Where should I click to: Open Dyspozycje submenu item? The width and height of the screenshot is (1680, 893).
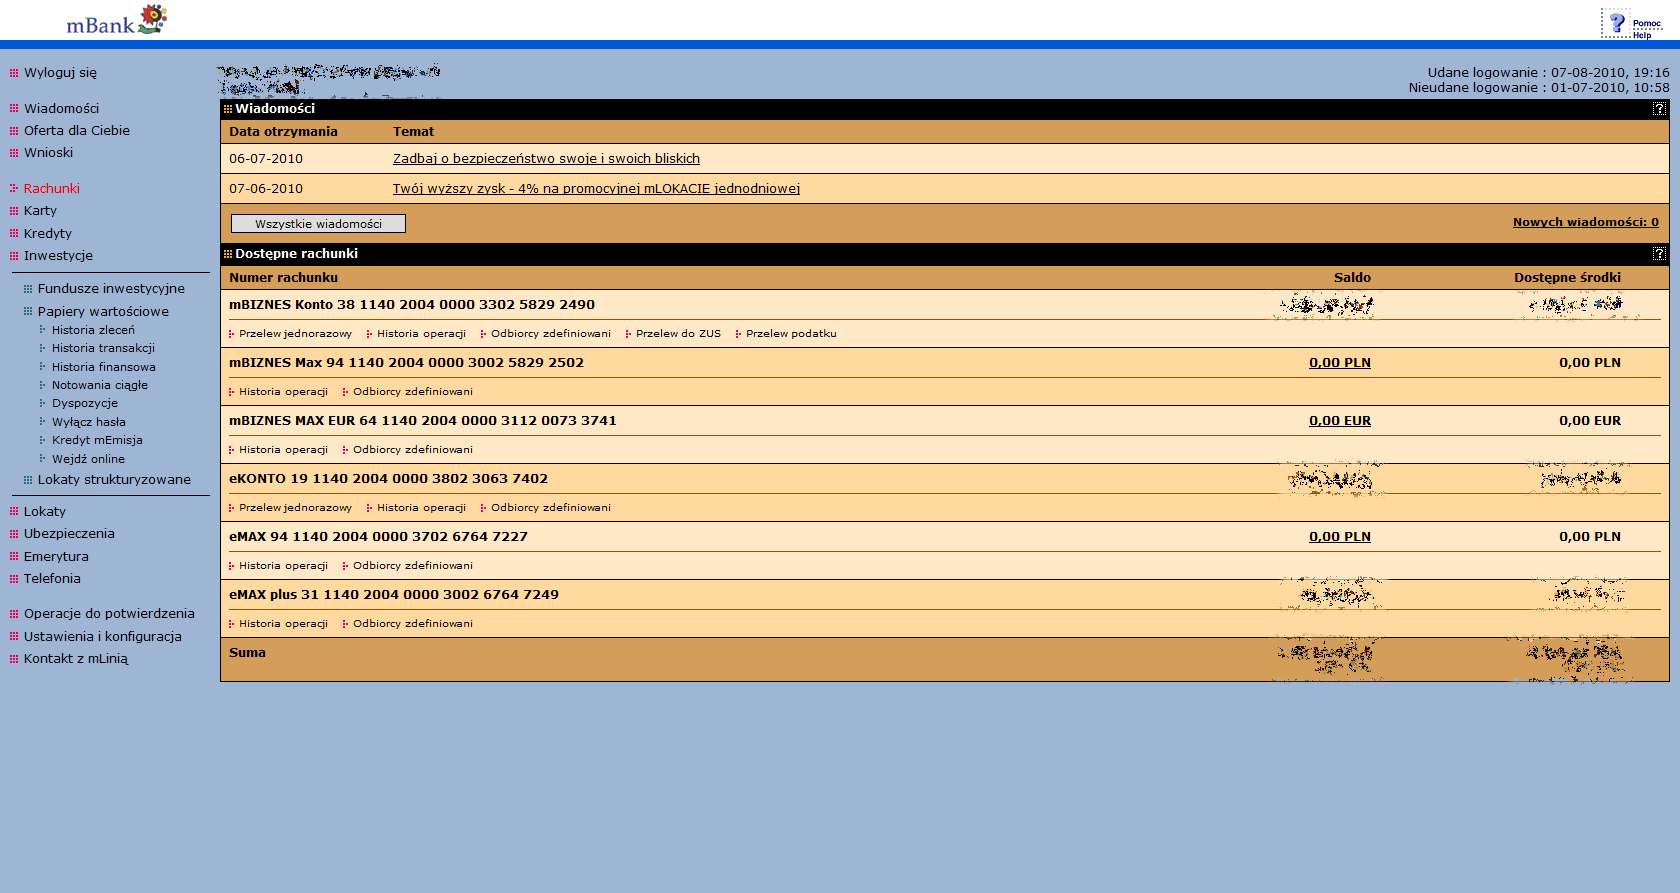(85, 404)
